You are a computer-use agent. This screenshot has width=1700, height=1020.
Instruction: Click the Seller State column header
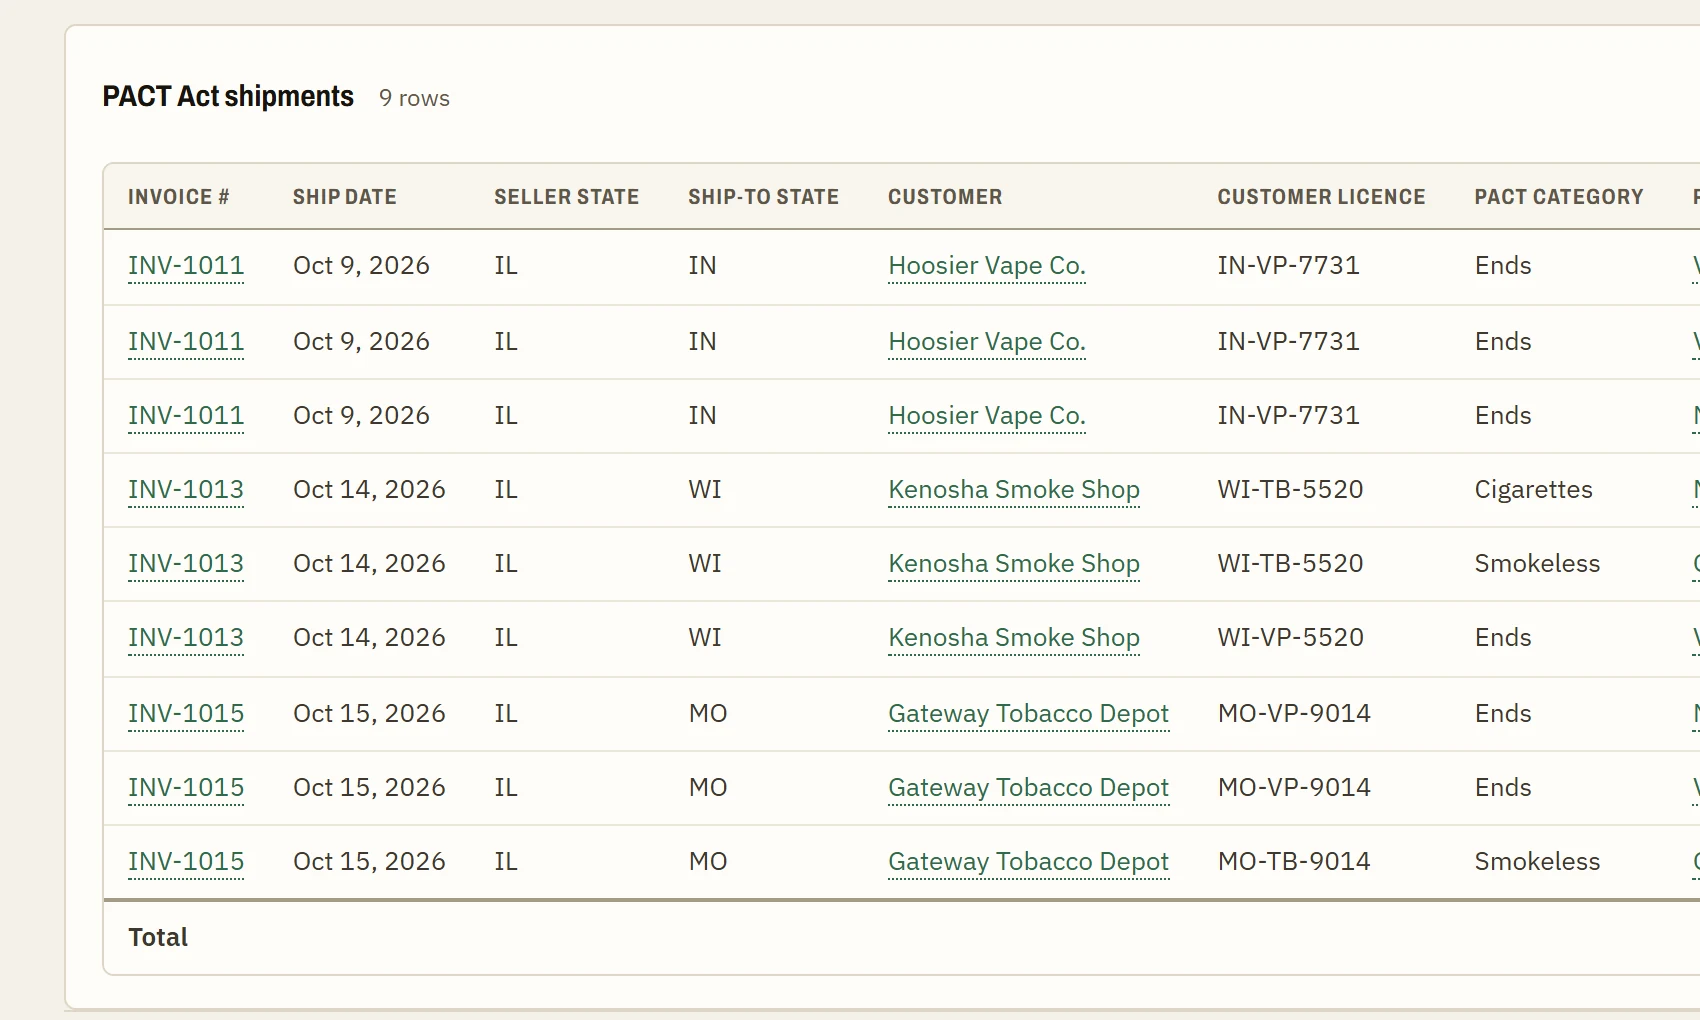tap(566, 197)
